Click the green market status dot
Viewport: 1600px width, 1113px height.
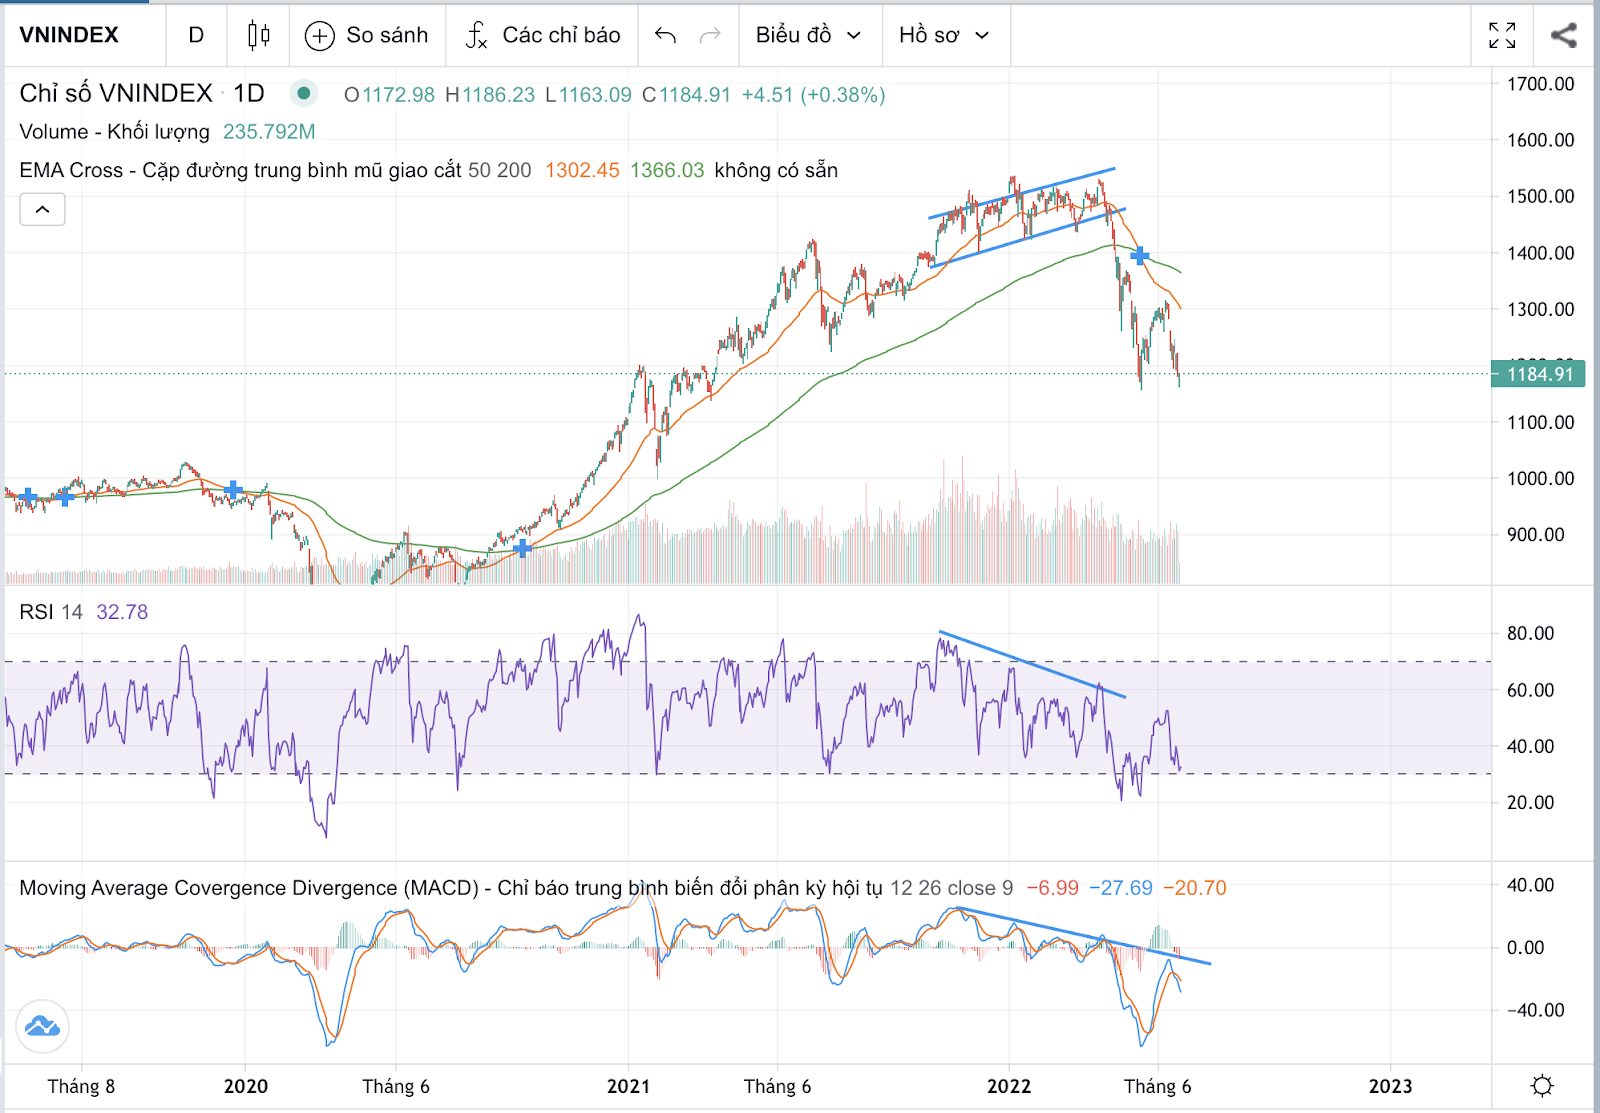(x=303, y=94)
